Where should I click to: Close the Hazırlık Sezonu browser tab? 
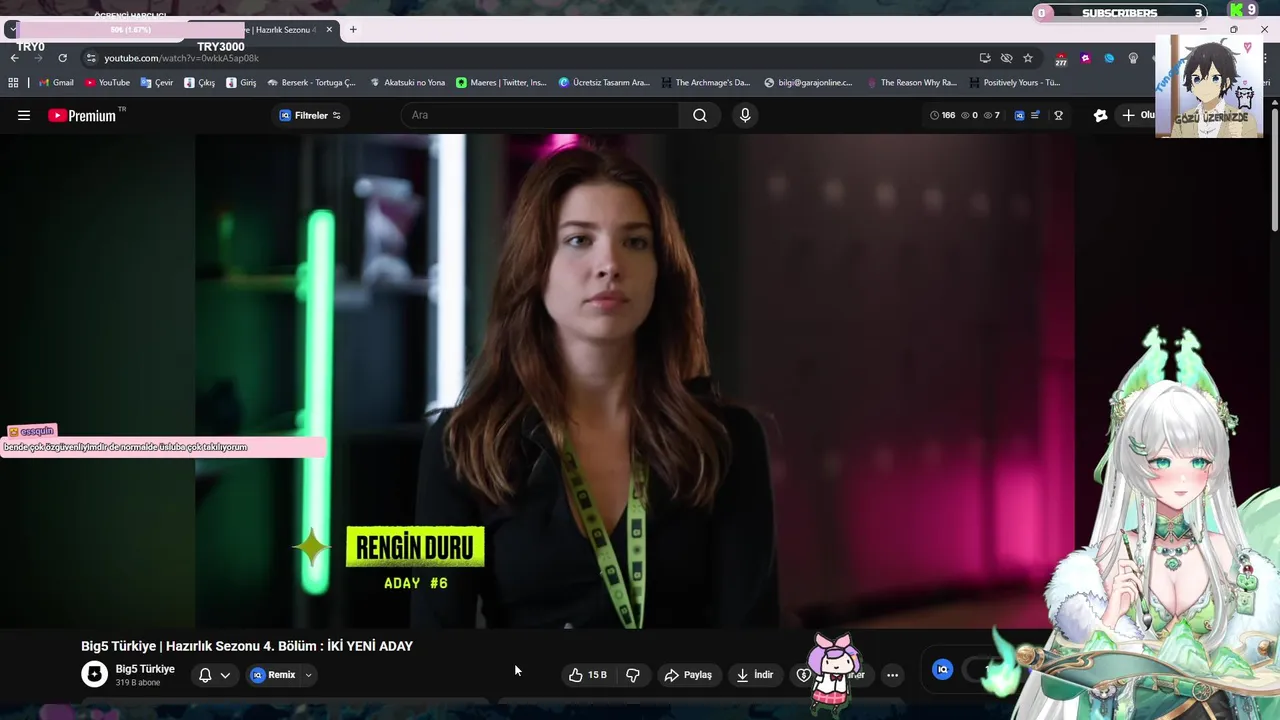coord(329,30)
